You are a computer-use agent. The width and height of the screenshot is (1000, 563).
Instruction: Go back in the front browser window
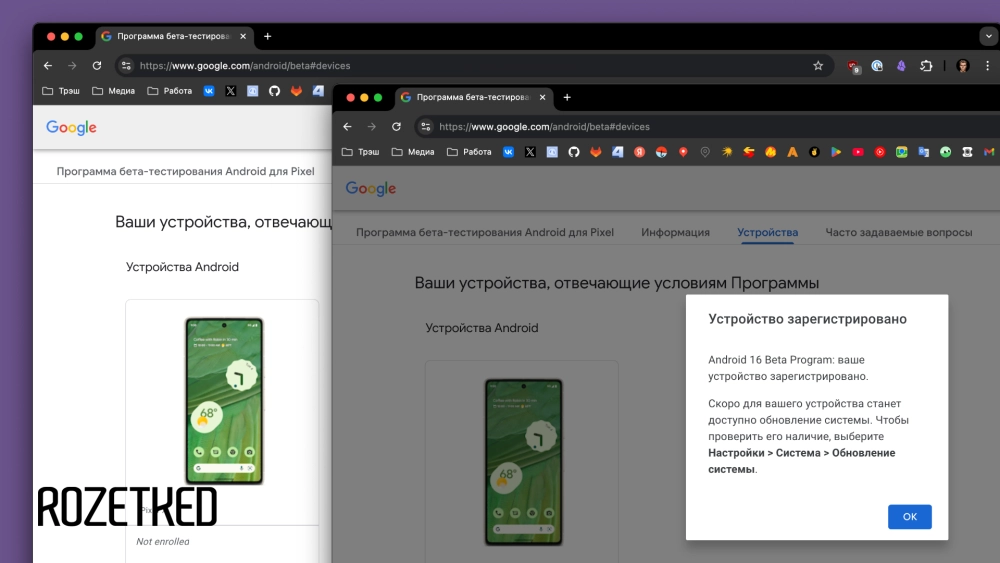pos(348,127)
